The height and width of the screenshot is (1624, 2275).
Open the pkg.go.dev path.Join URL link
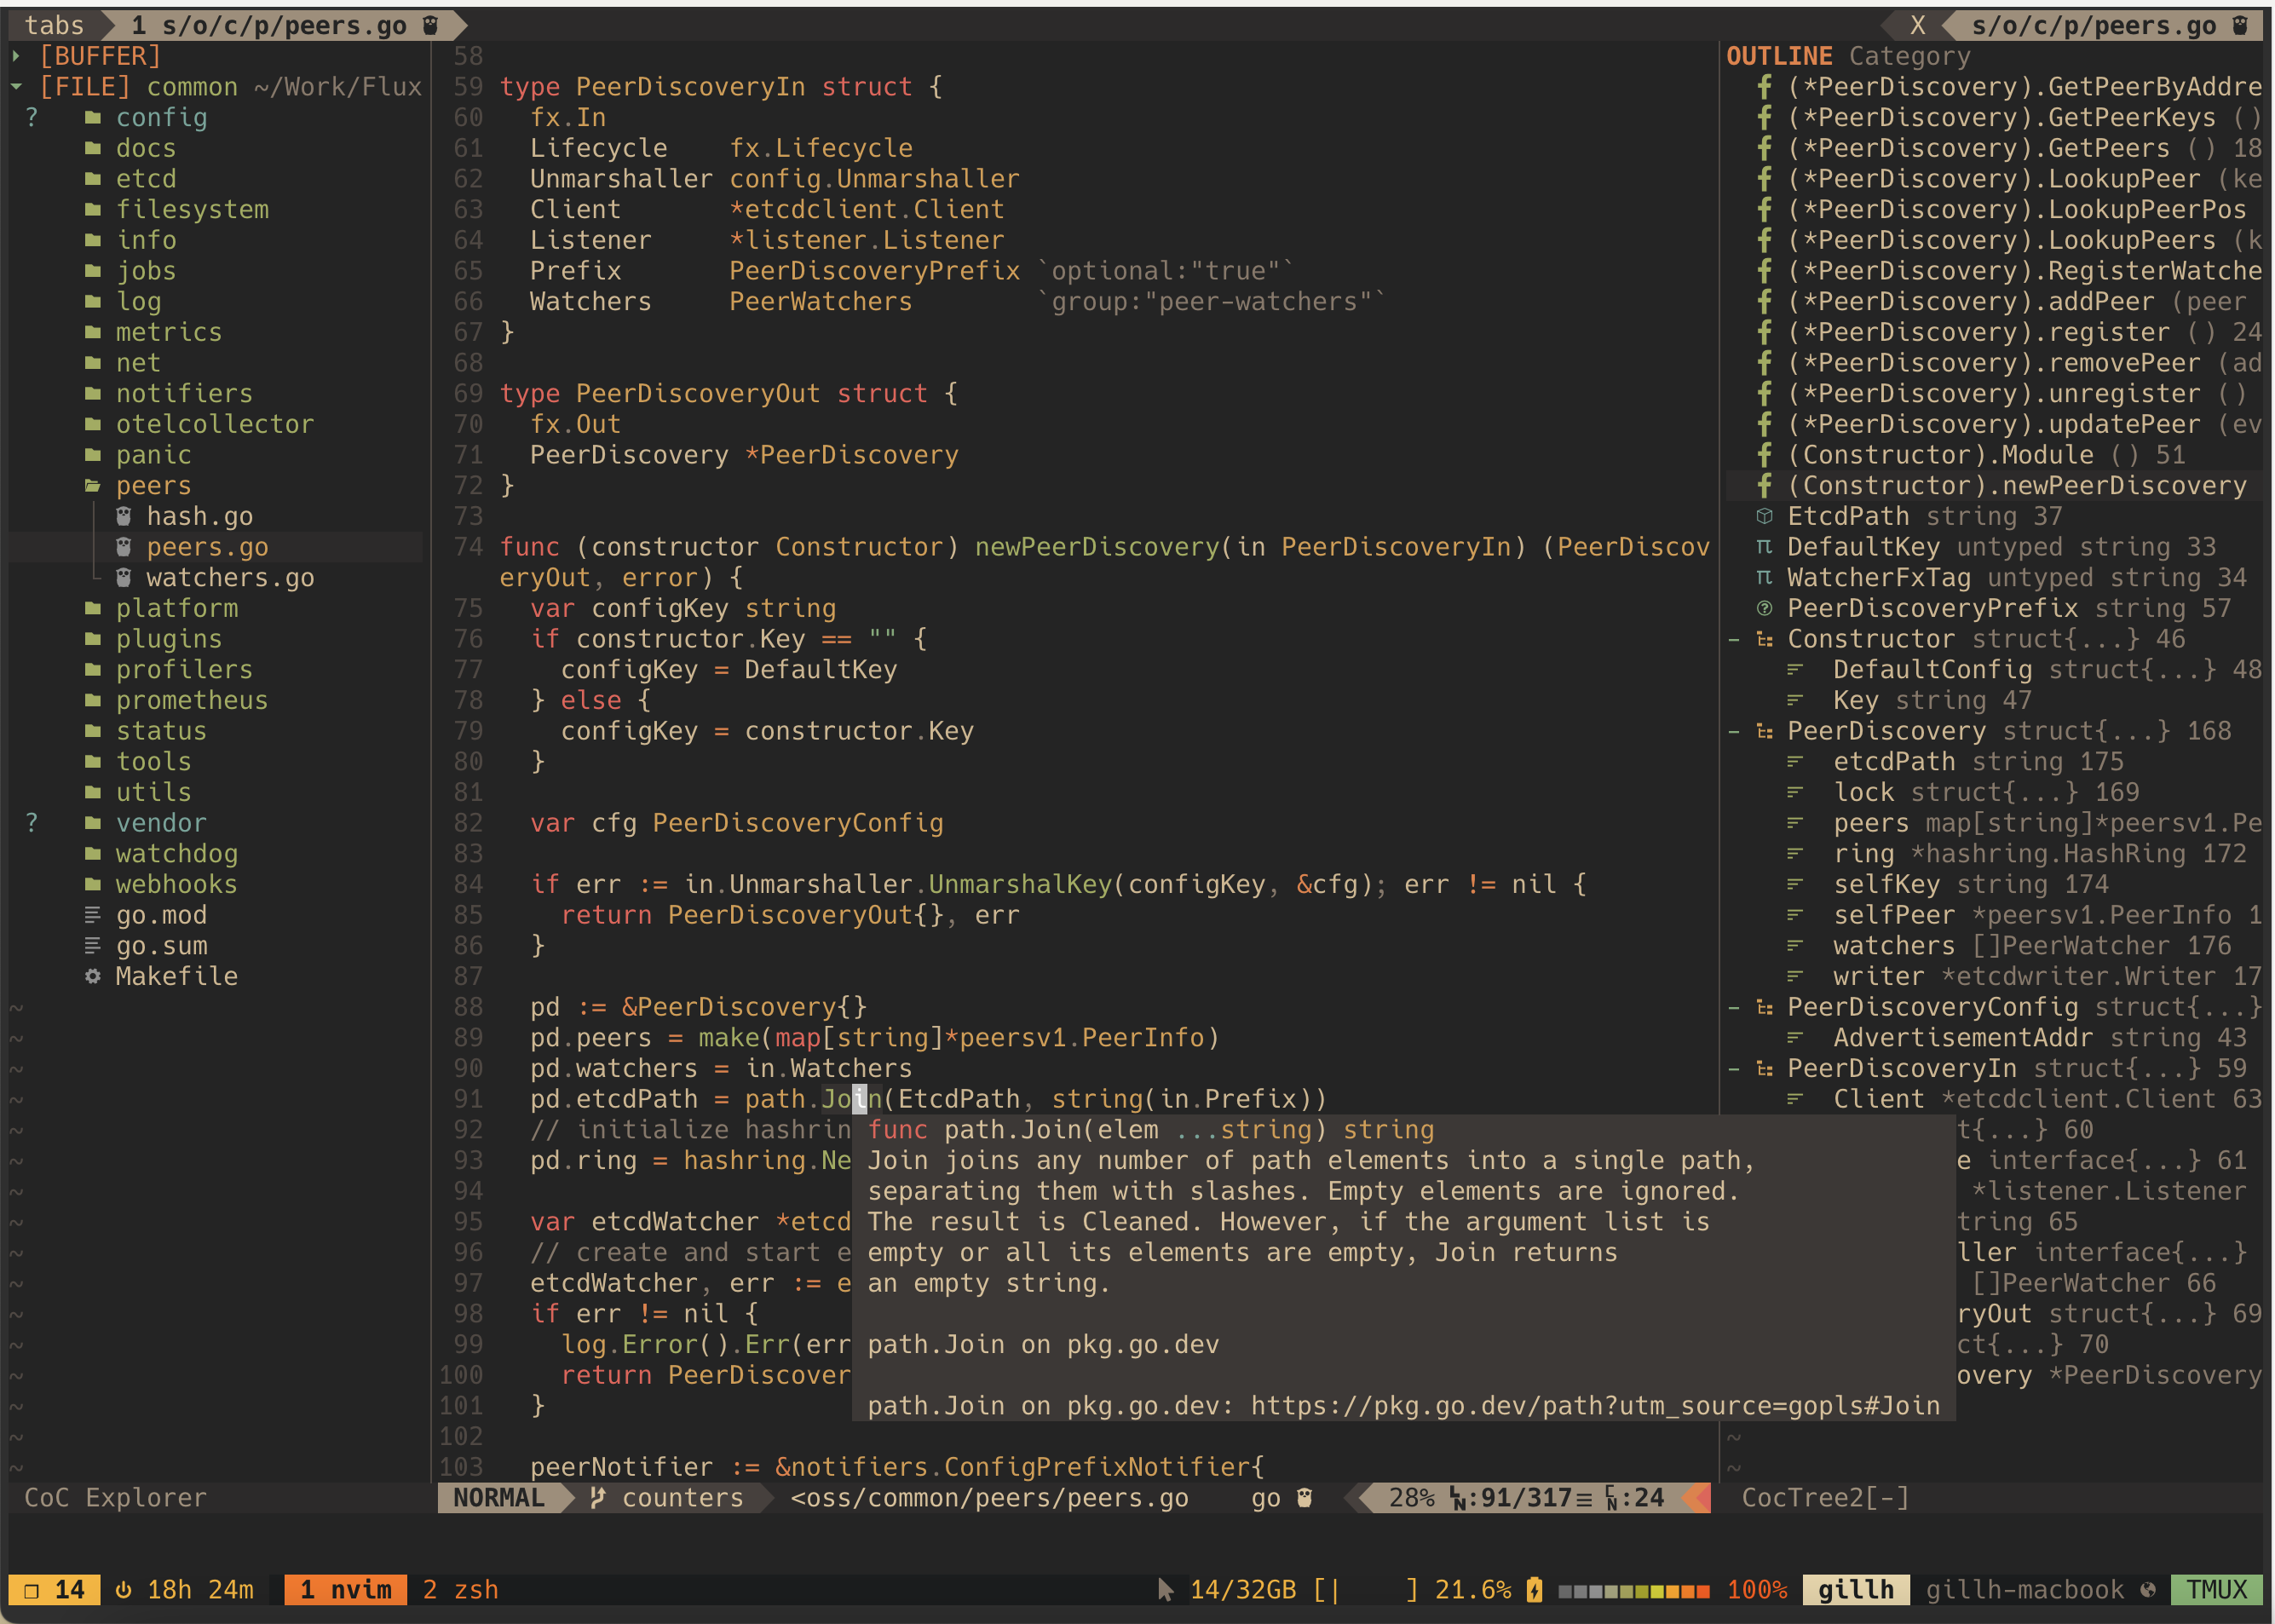(1595, 1406)
